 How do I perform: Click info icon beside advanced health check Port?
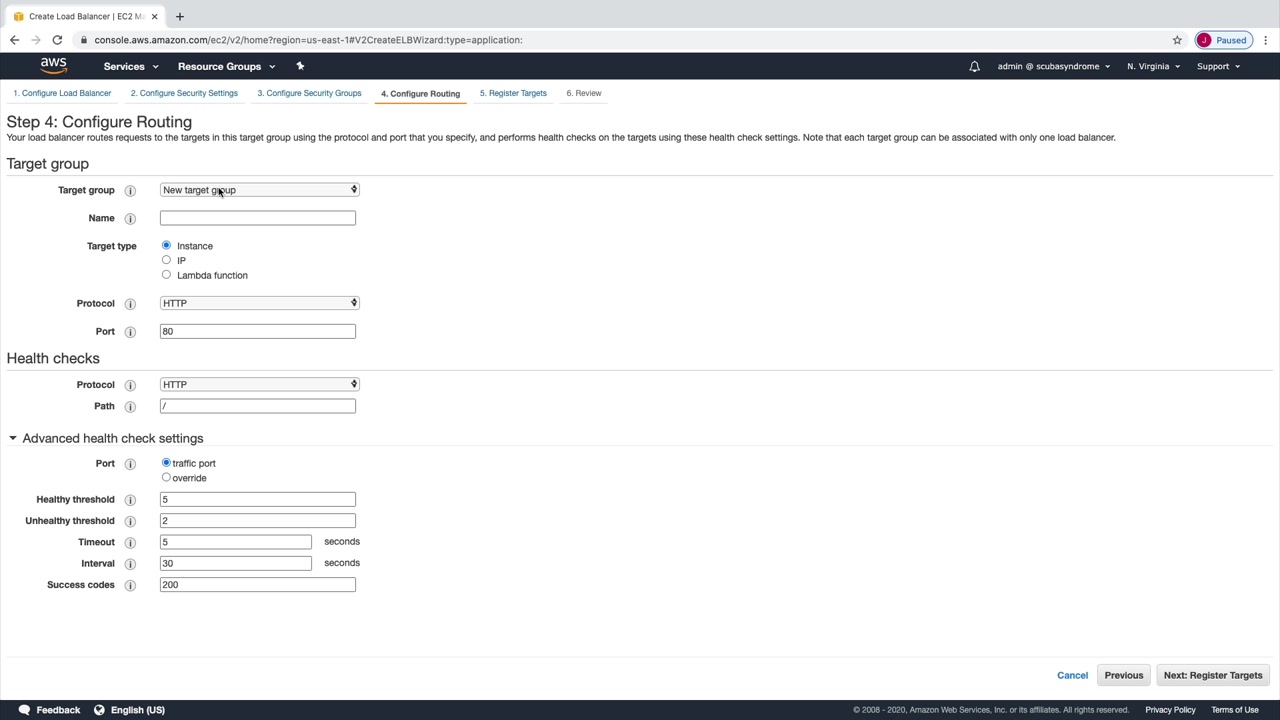130,464
